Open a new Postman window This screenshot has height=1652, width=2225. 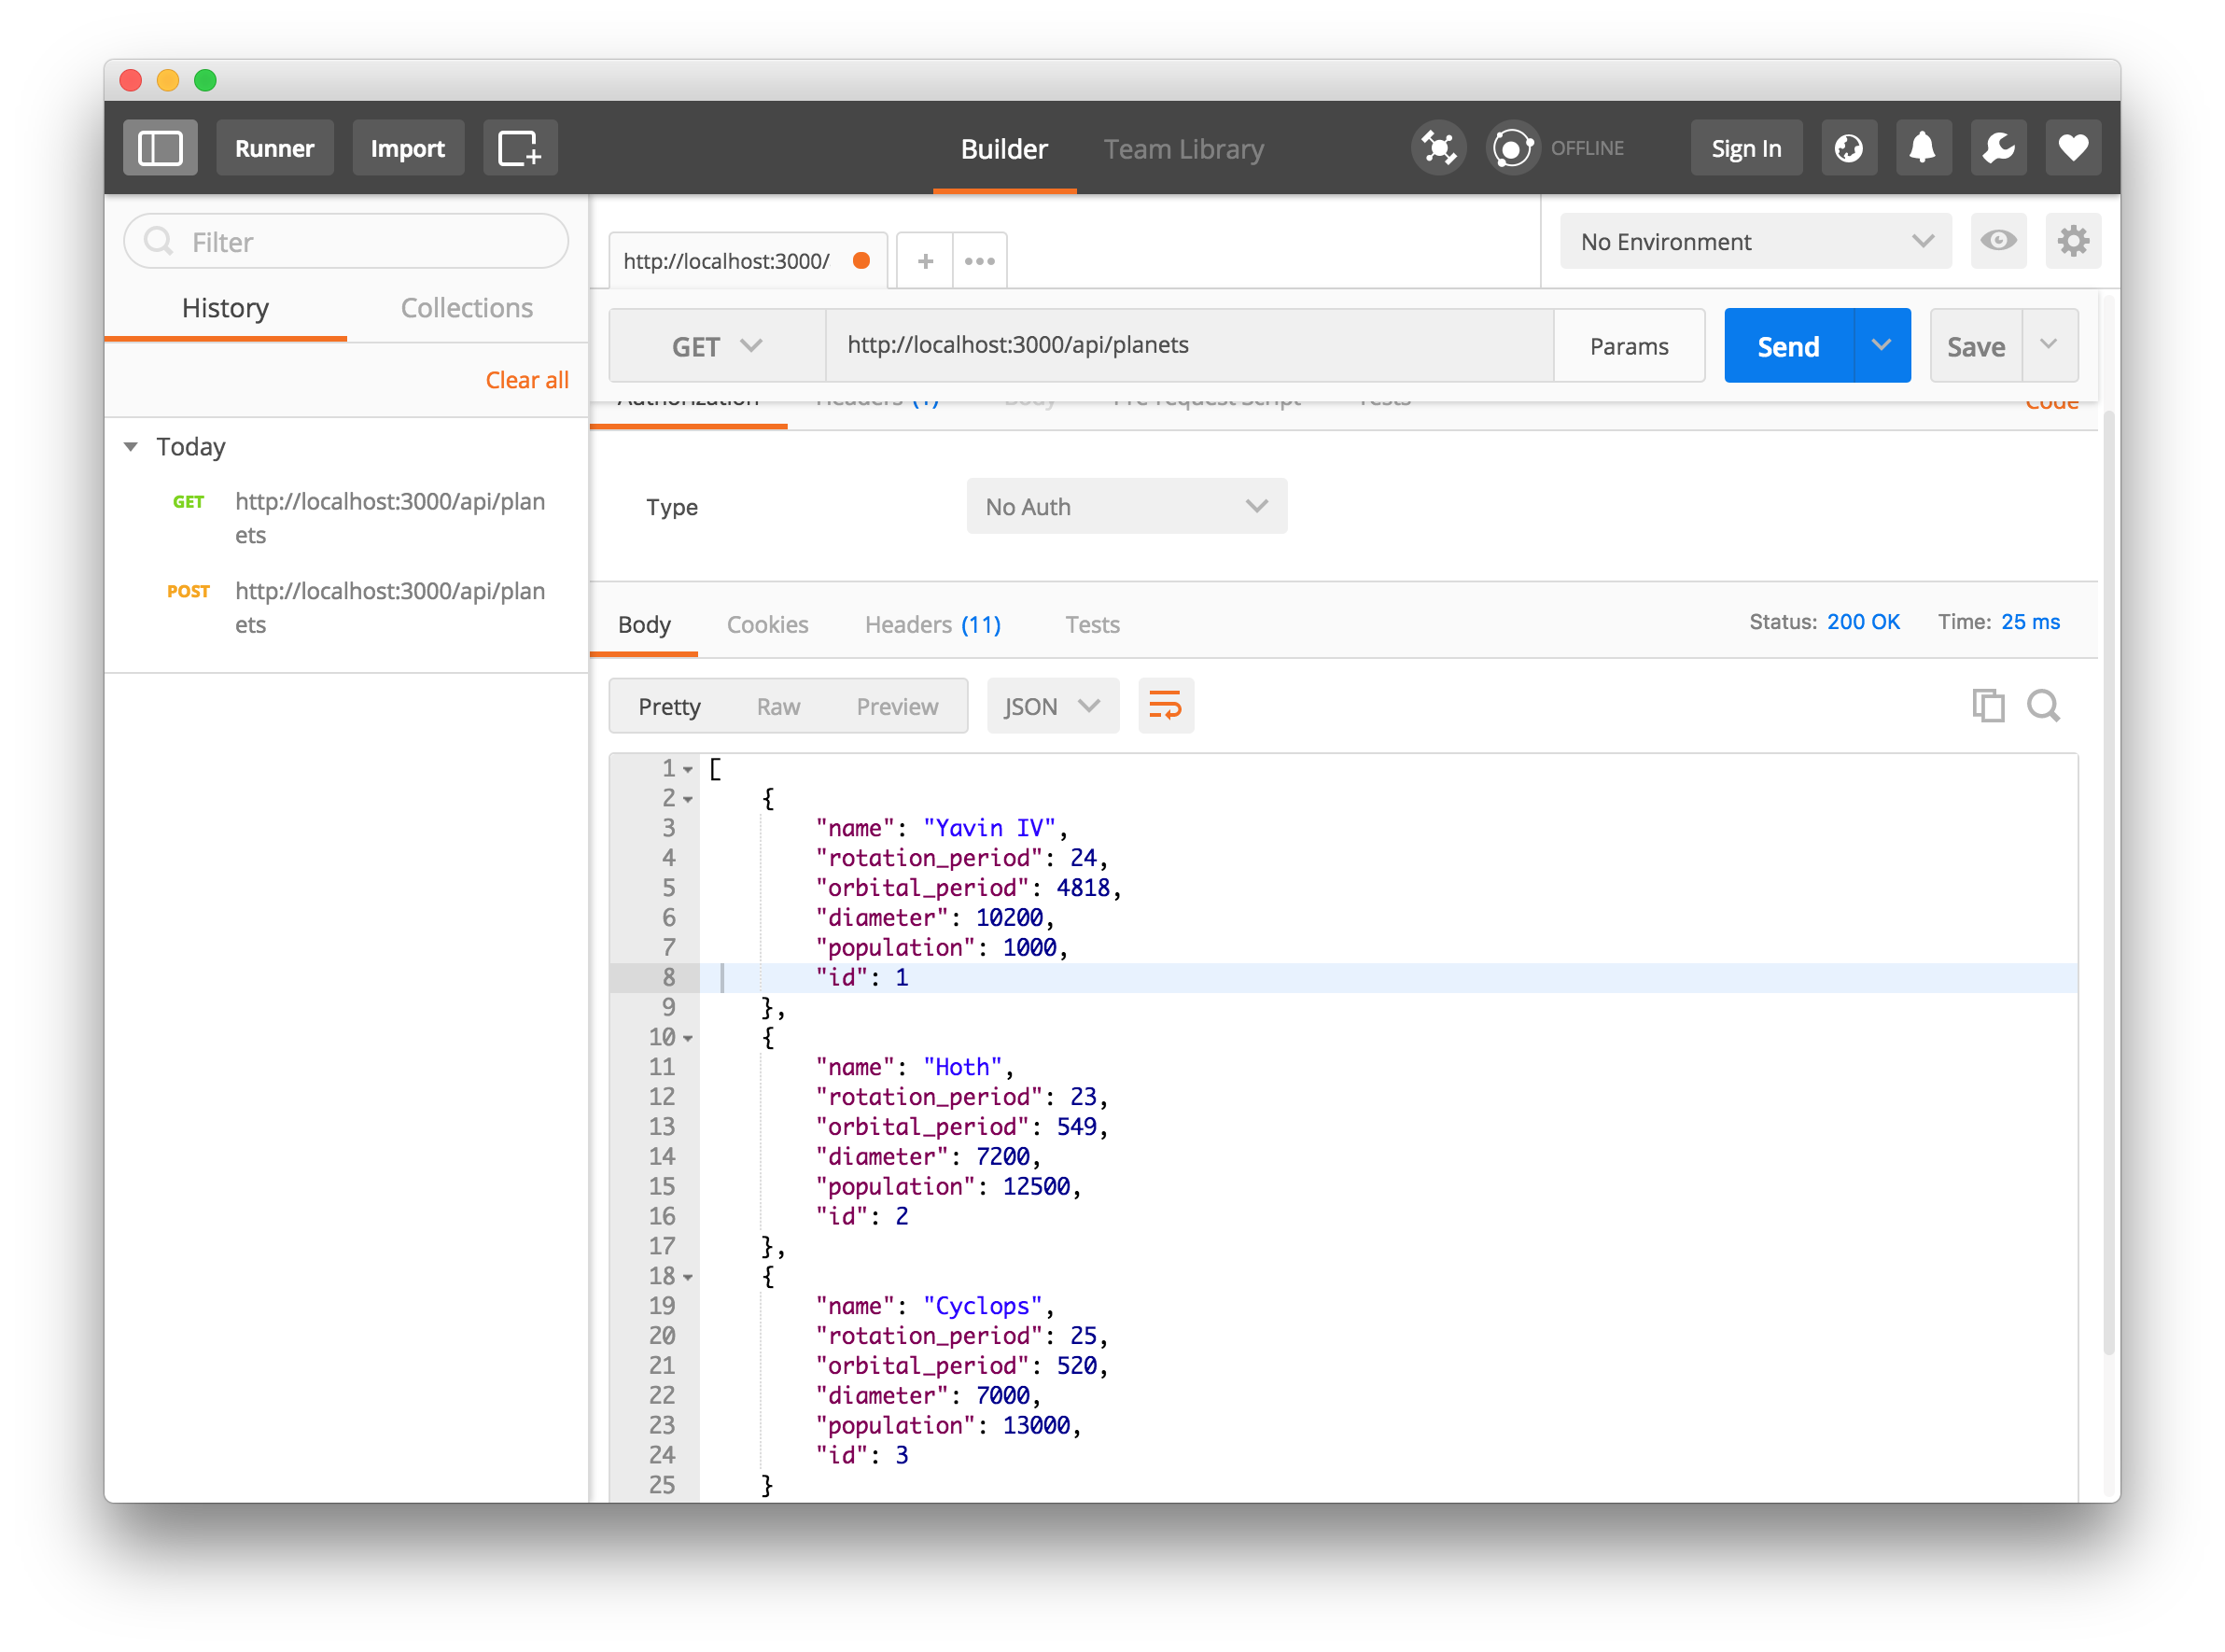520,148
